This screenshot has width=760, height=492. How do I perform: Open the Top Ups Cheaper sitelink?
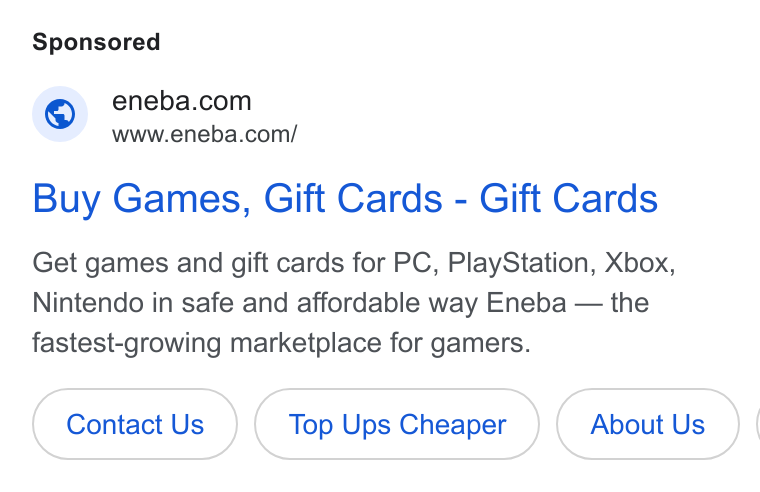(397, 424)
